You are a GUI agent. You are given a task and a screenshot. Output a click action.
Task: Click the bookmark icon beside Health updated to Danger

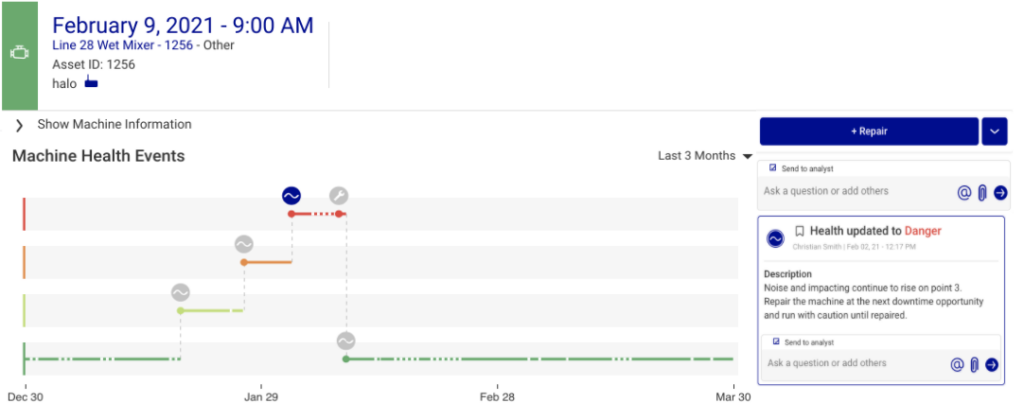pyautogui.click(x=799, y=231)
